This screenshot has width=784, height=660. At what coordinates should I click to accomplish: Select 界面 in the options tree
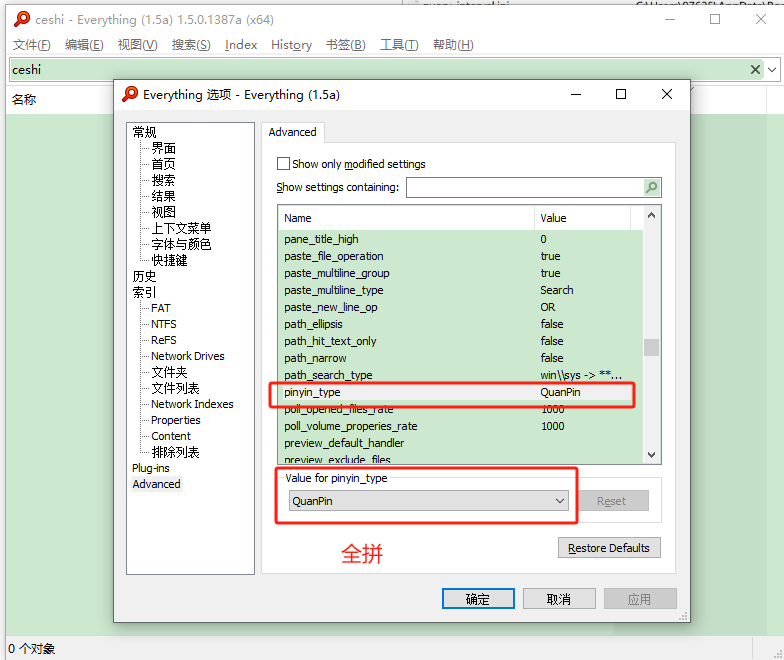[164, 148]
